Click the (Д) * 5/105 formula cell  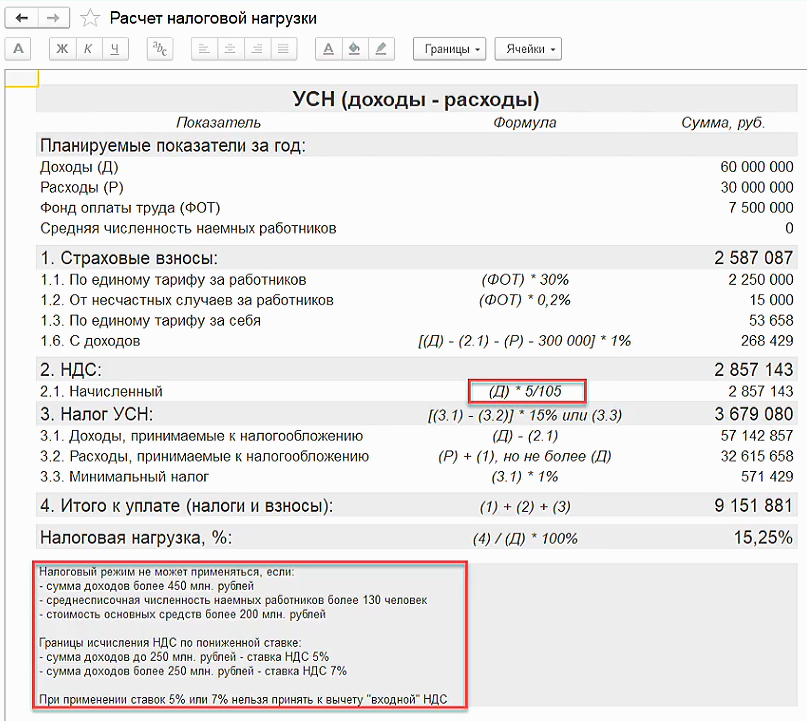pos(526,391)
